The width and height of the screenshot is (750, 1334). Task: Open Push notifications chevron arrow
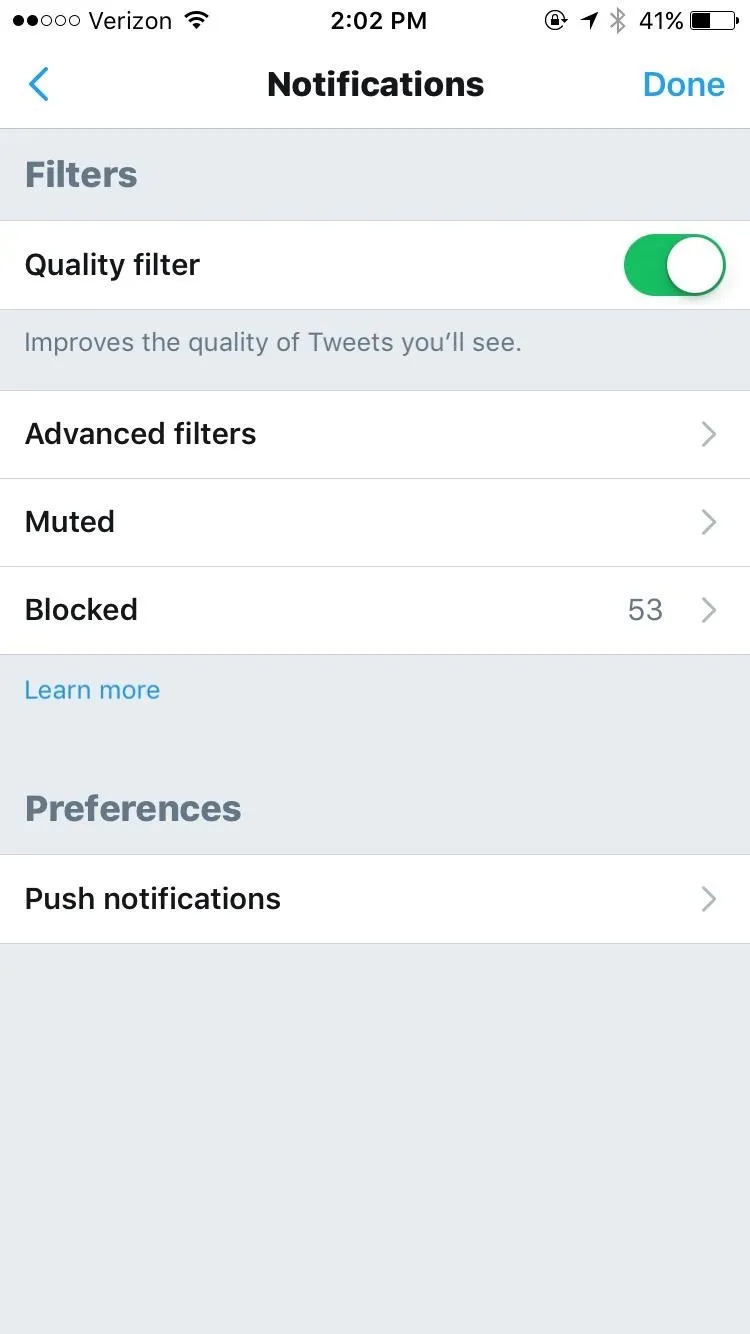[x=709, y=899]
